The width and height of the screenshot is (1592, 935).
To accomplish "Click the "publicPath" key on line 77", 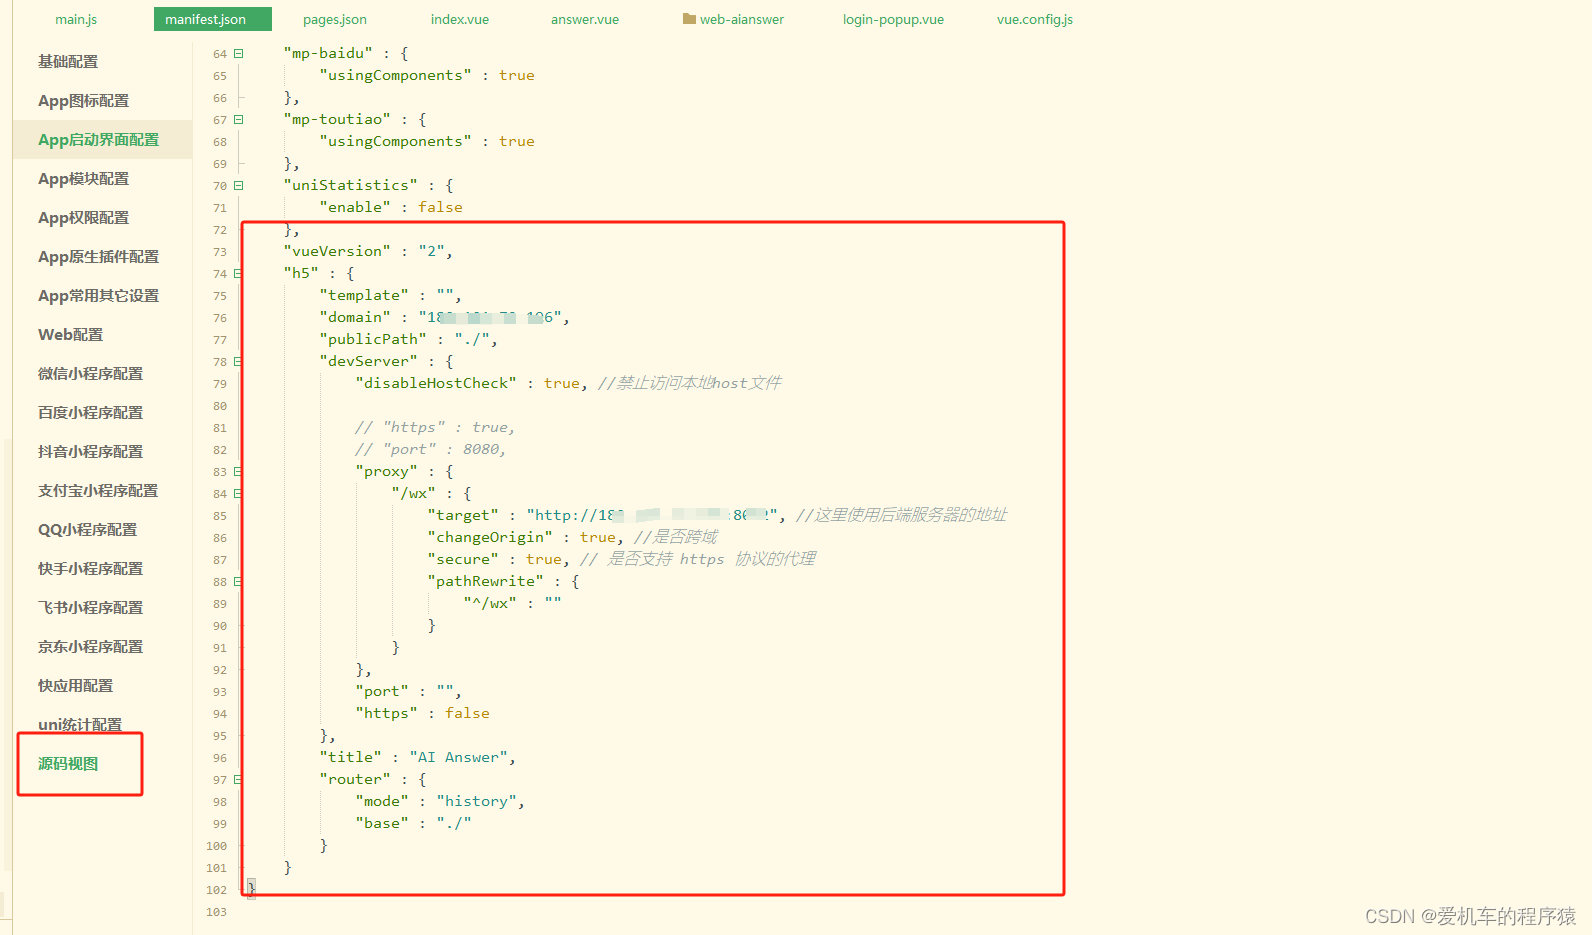I will coord(373,339).
